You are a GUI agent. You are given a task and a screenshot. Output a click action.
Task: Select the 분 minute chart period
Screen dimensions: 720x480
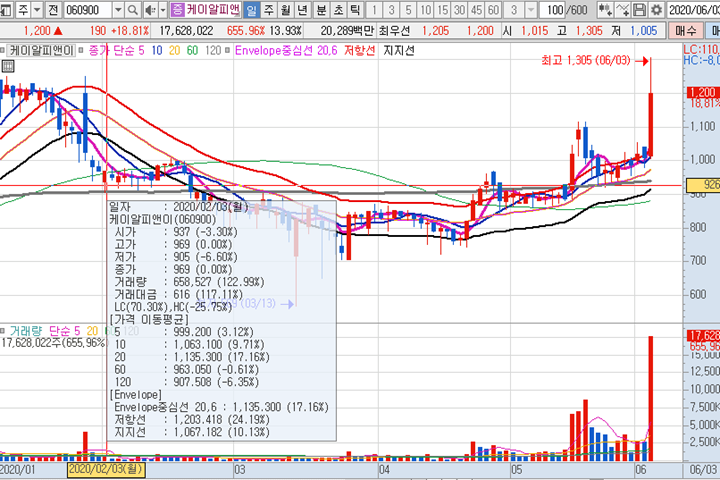pos(321,9)
